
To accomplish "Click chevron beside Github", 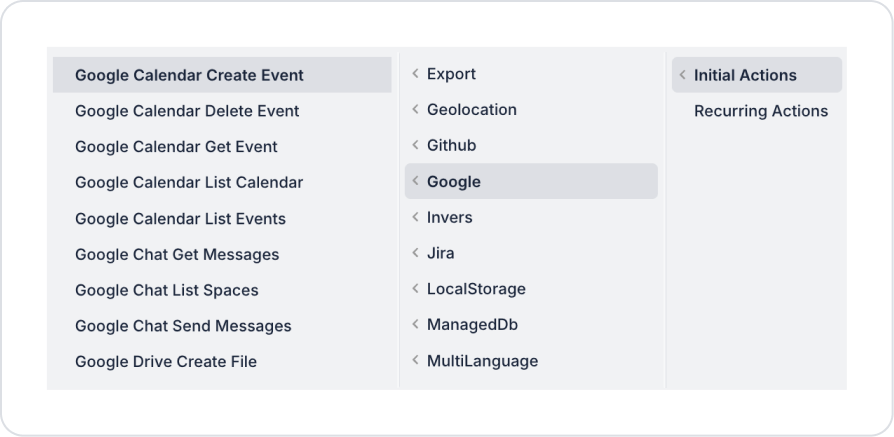I will point(416,145).
